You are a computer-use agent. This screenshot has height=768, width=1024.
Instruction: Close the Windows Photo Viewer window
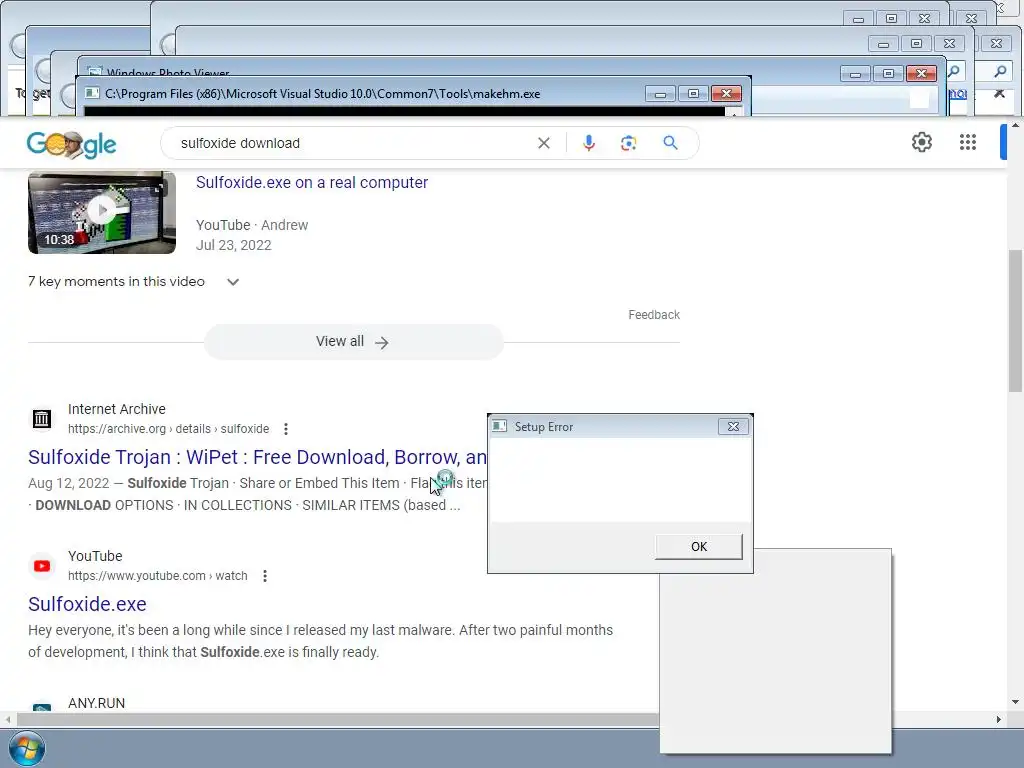[x=921, y=73]
